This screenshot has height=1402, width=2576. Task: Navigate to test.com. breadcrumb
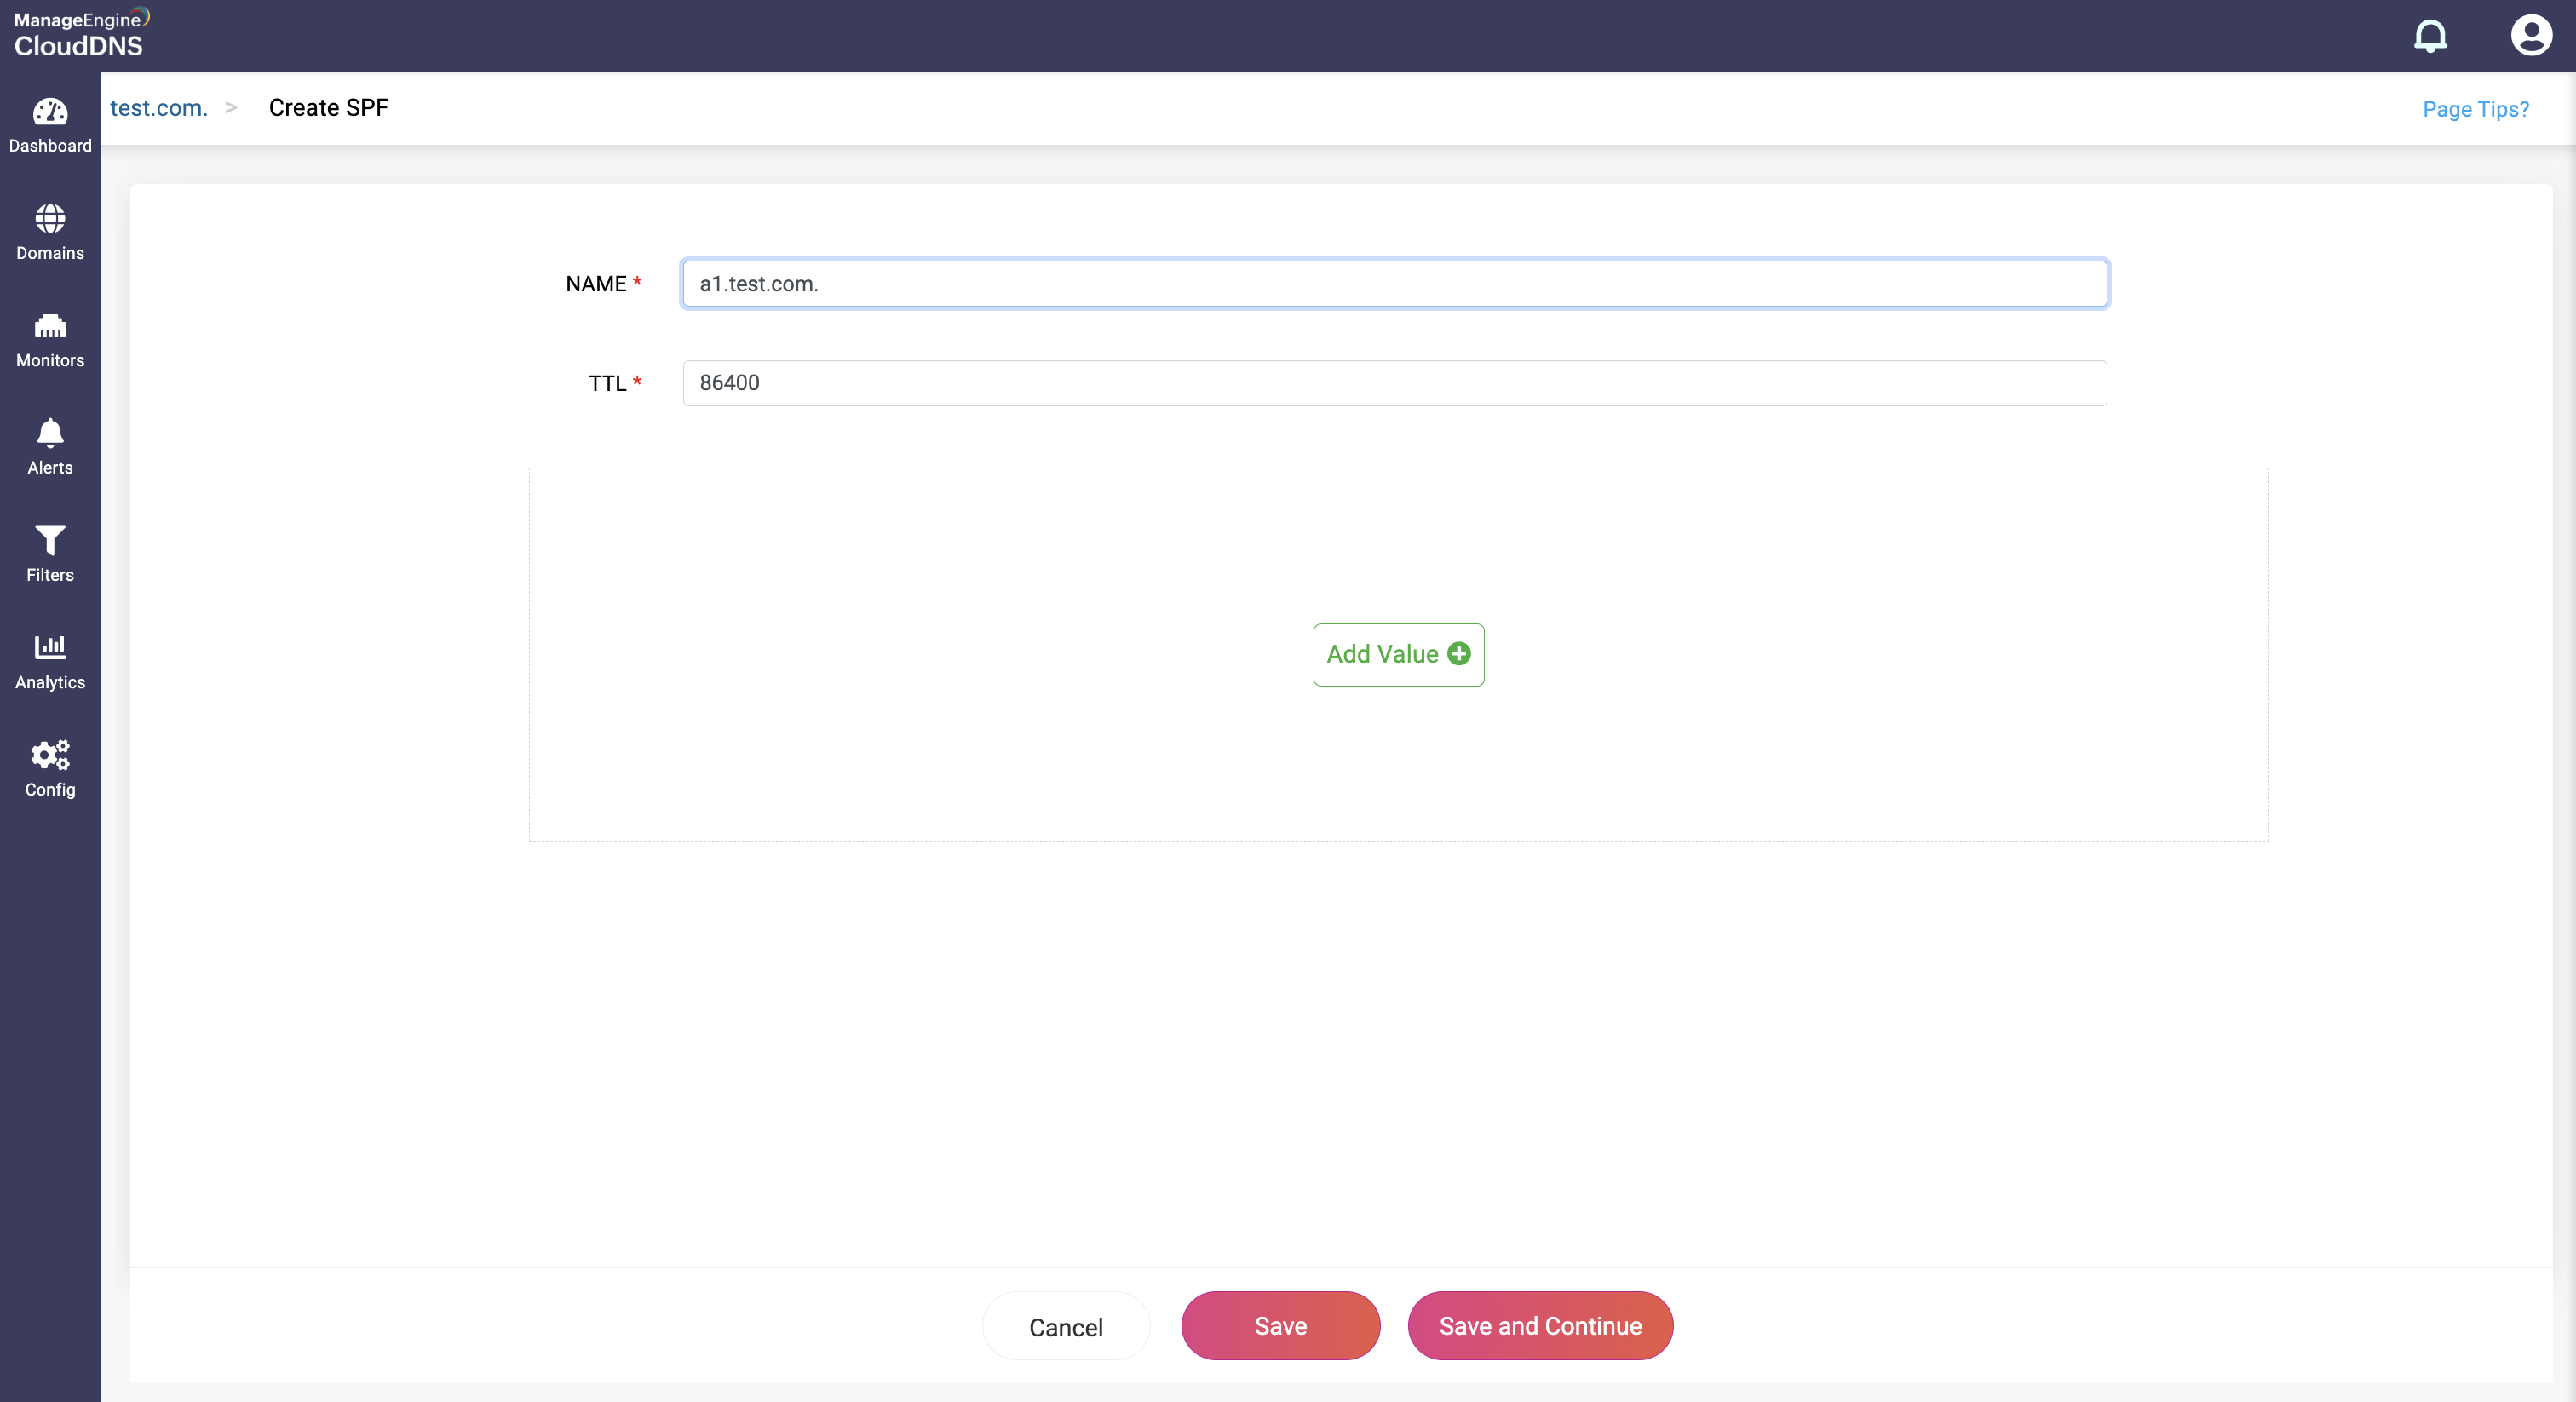159,108
